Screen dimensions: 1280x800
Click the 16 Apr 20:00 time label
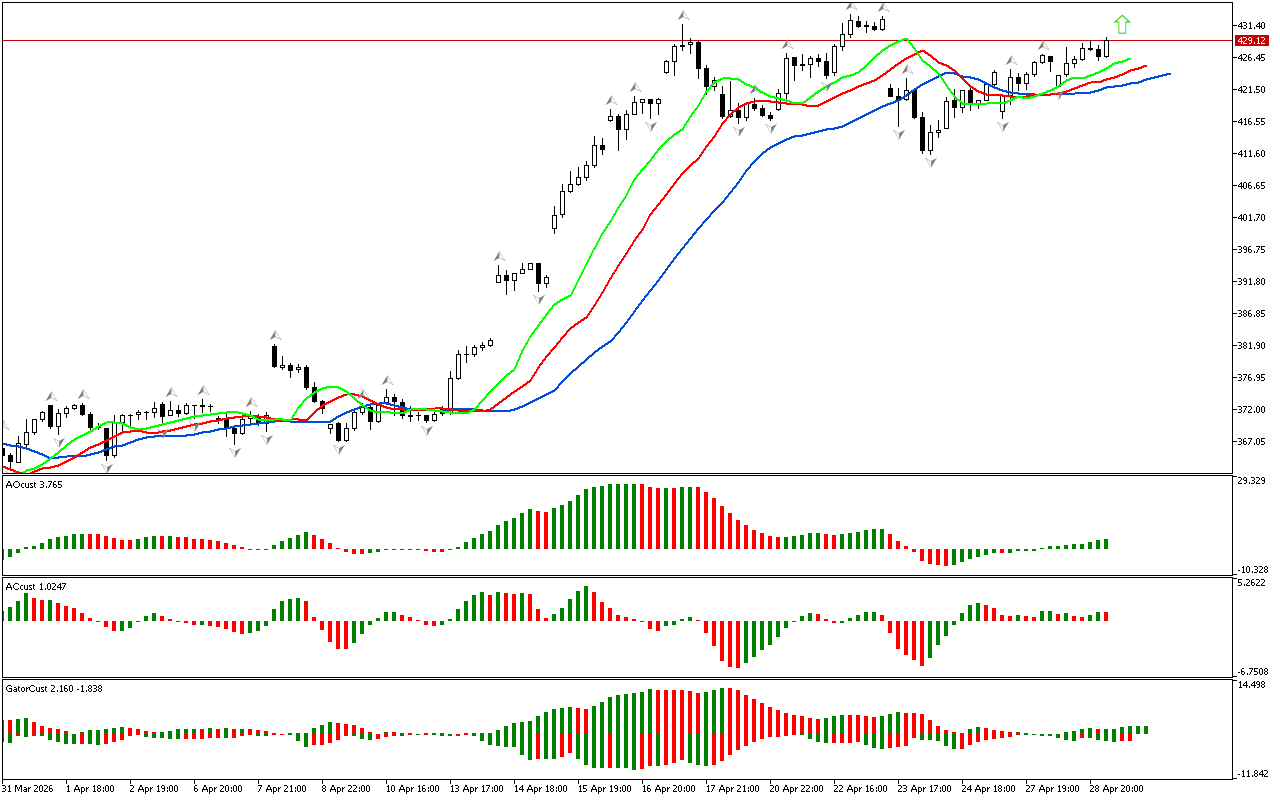(668, 789)
